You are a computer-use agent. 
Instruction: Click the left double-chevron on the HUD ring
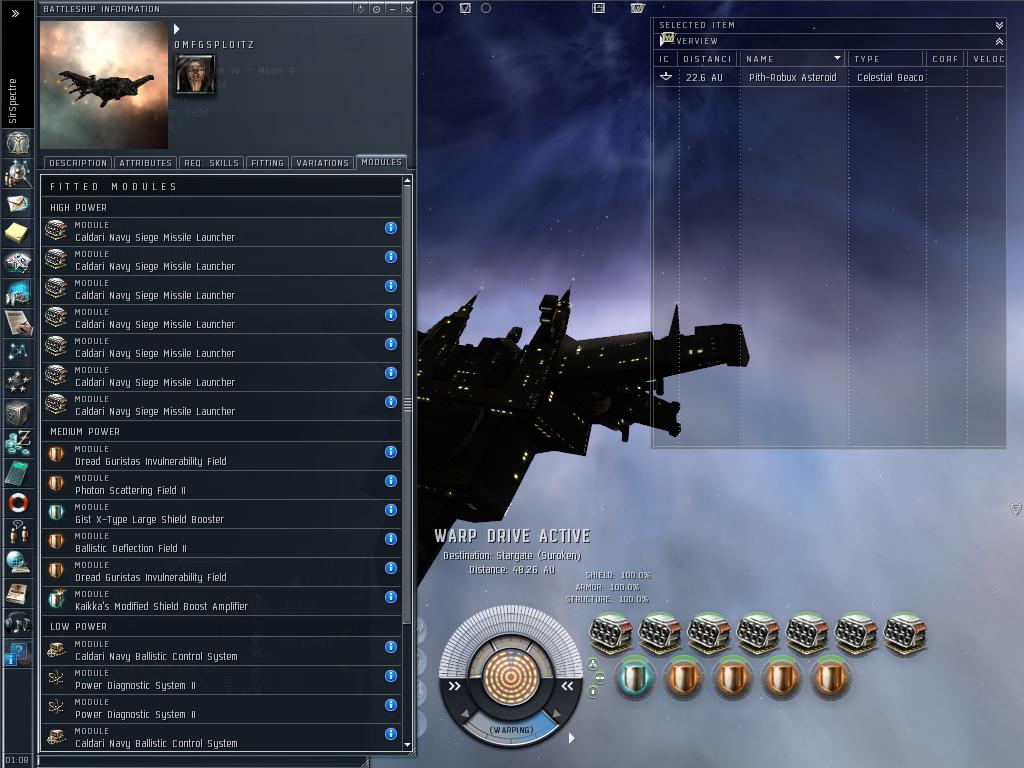click(455, 686)
